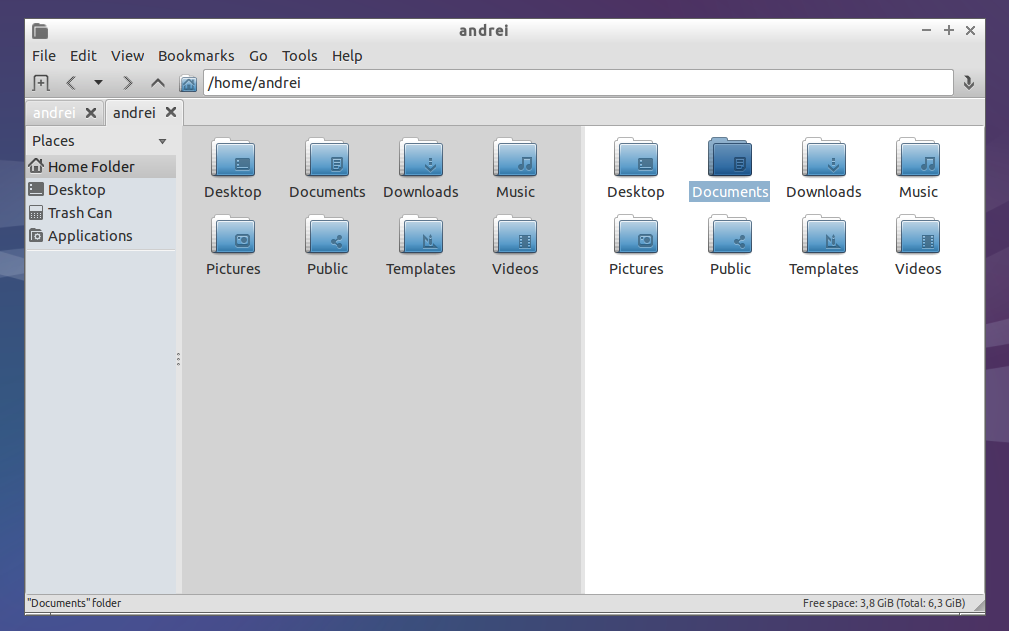Click the window resize grip in status bar corner

pos(979,605)
